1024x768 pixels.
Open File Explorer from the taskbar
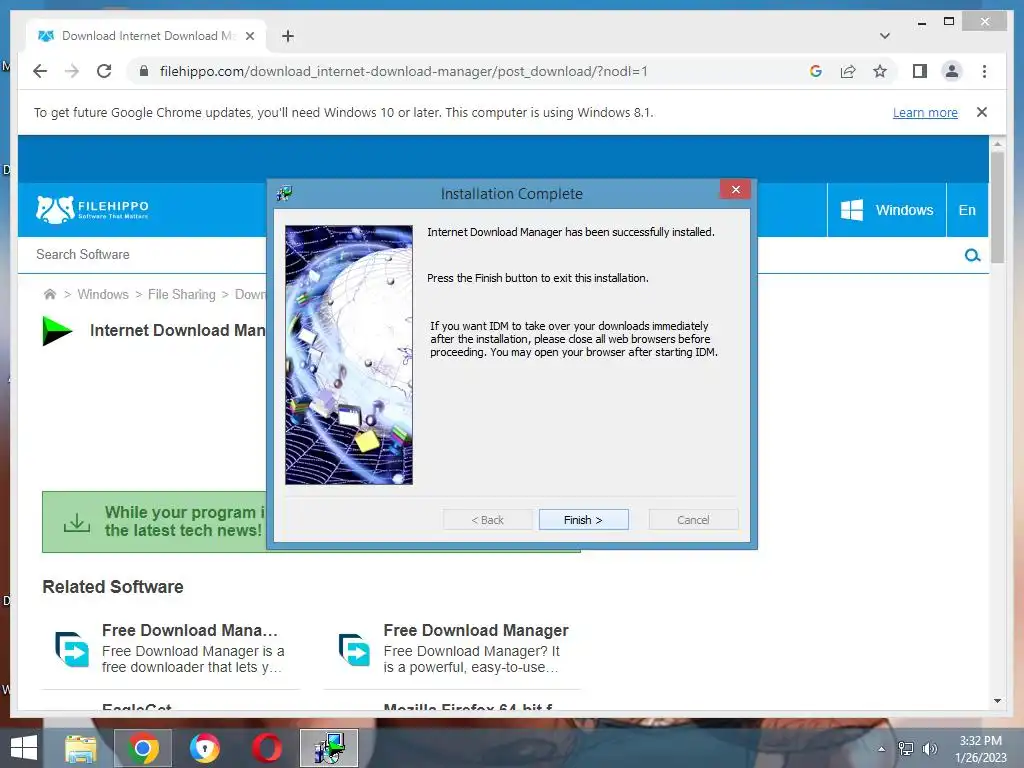coord(81,748)
